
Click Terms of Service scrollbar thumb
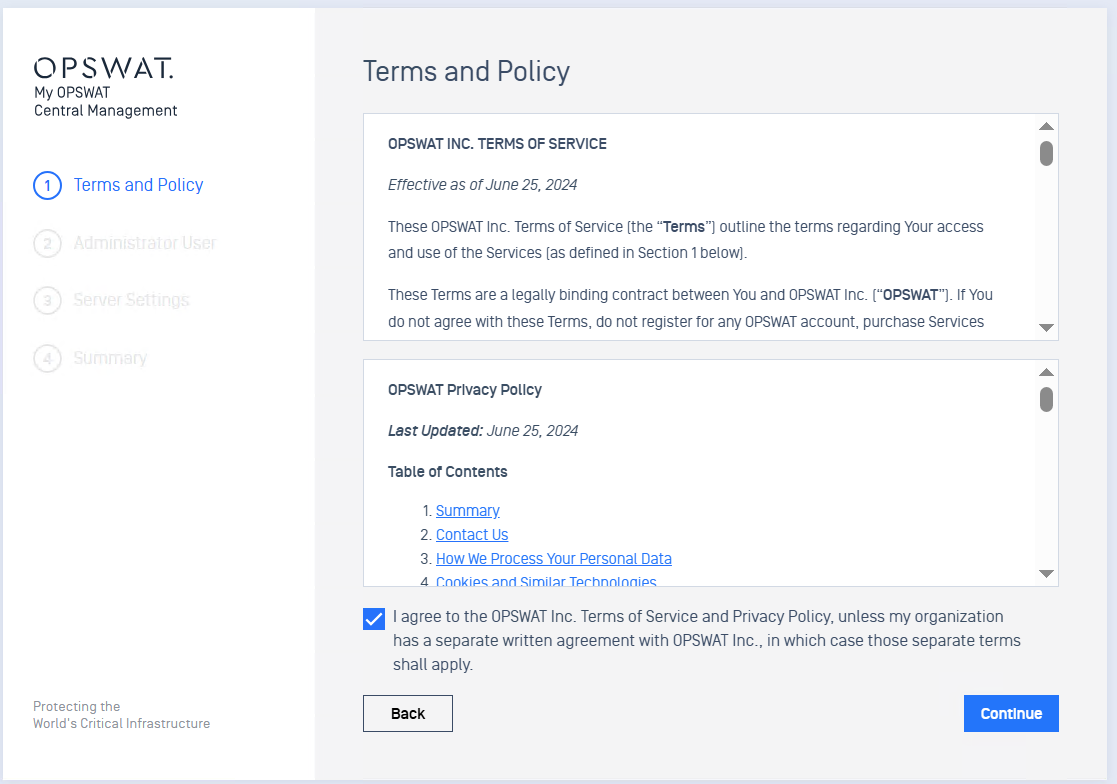coord(1046,153)
